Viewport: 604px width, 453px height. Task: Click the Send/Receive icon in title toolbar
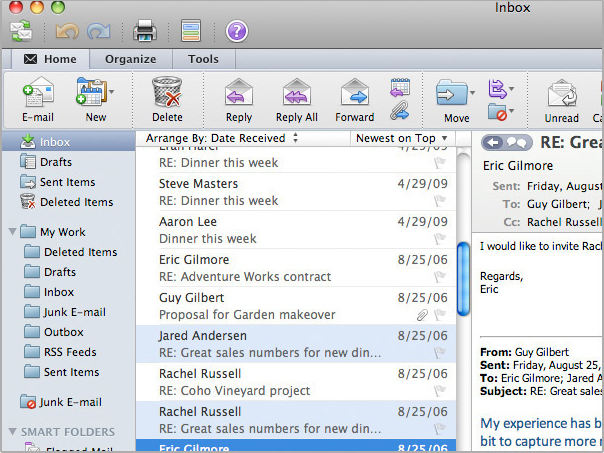pos(22,31)
